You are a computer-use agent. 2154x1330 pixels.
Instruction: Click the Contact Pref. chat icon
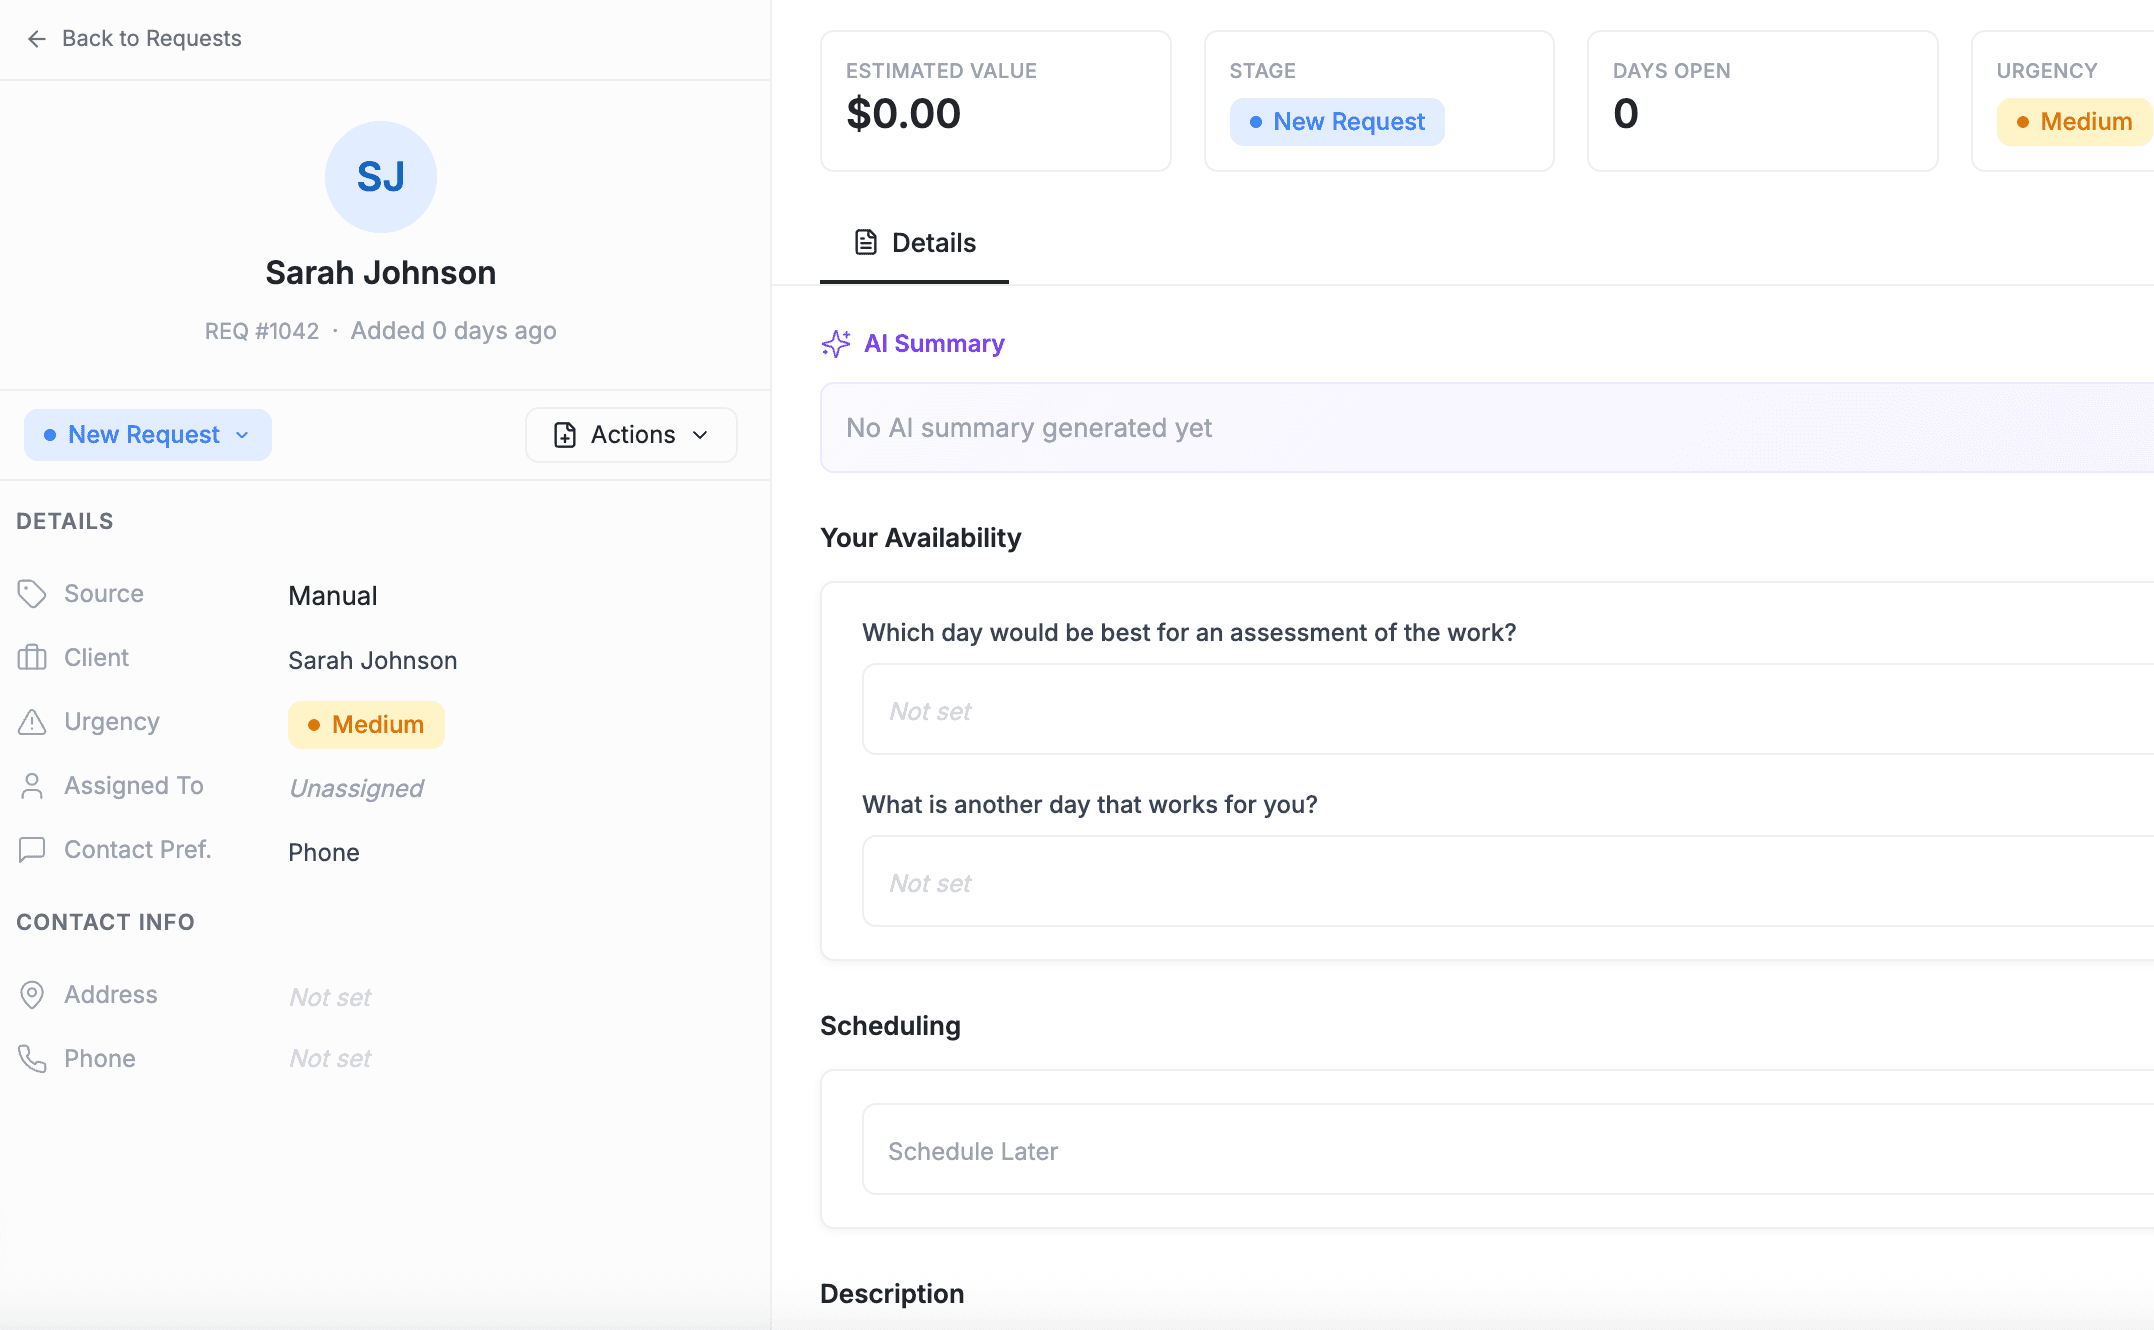[32, 850]
